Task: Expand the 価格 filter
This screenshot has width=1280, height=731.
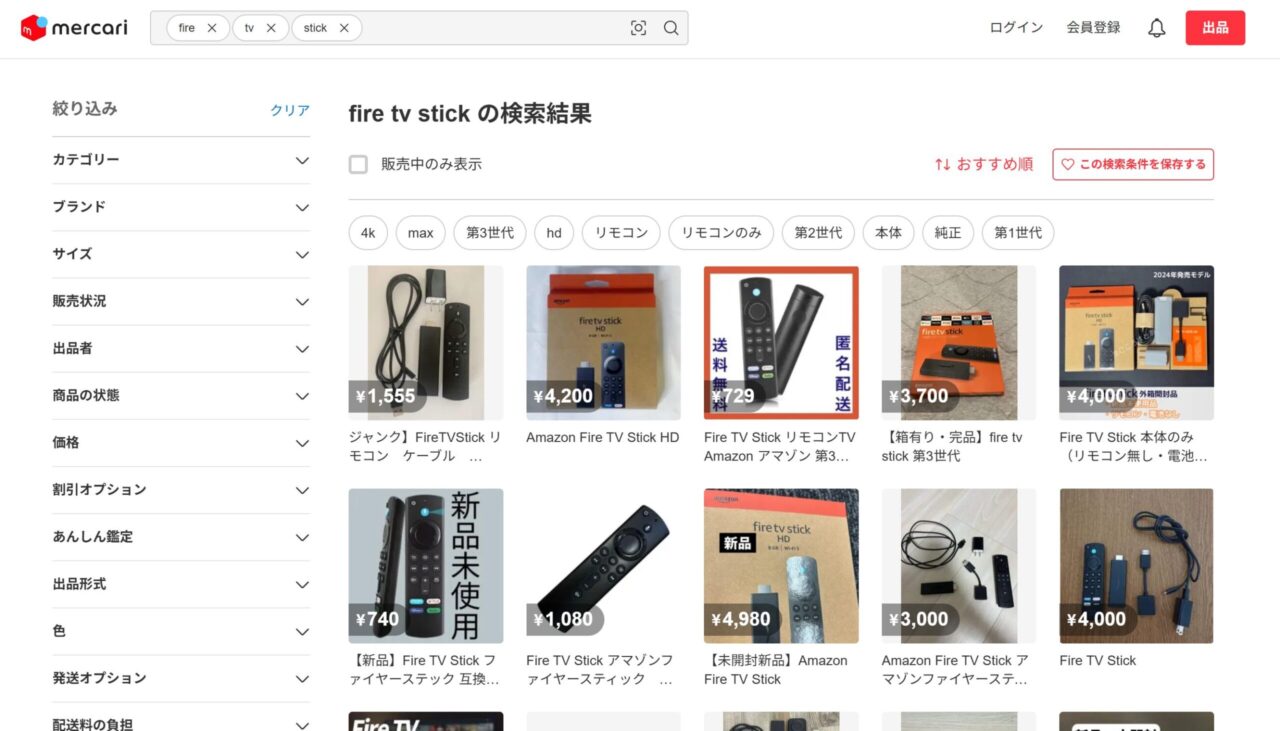Action: click(x=181, y=442)
